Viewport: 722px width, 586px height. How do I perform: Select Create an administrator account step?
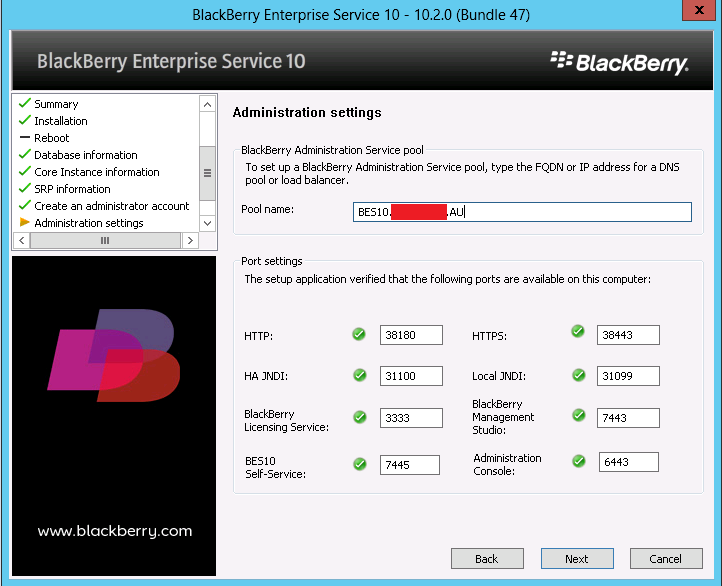tap(111, 206)
